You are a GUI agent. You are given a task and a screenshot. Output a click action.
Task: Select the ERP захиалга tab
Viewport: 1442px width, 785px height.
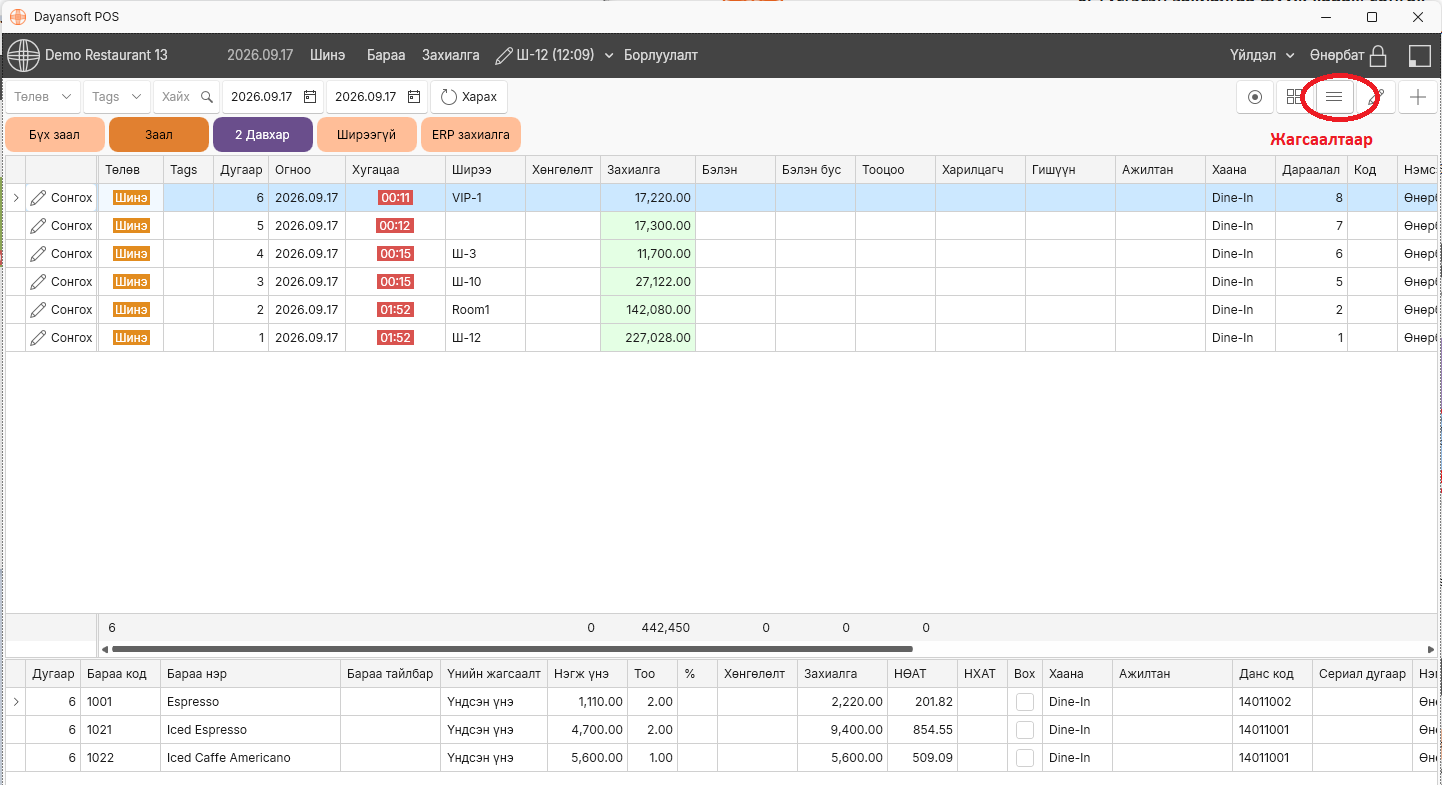pos(471,135)
